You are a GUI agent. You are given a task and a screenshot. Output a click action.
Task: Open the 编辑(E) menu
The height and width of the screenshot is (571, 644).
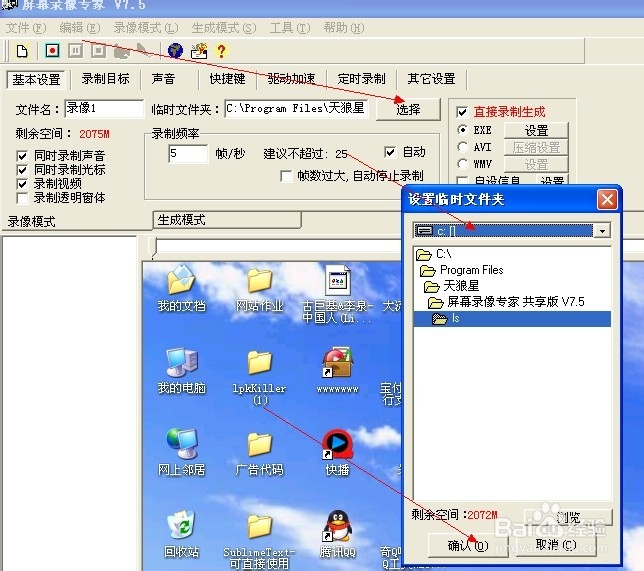80,28
